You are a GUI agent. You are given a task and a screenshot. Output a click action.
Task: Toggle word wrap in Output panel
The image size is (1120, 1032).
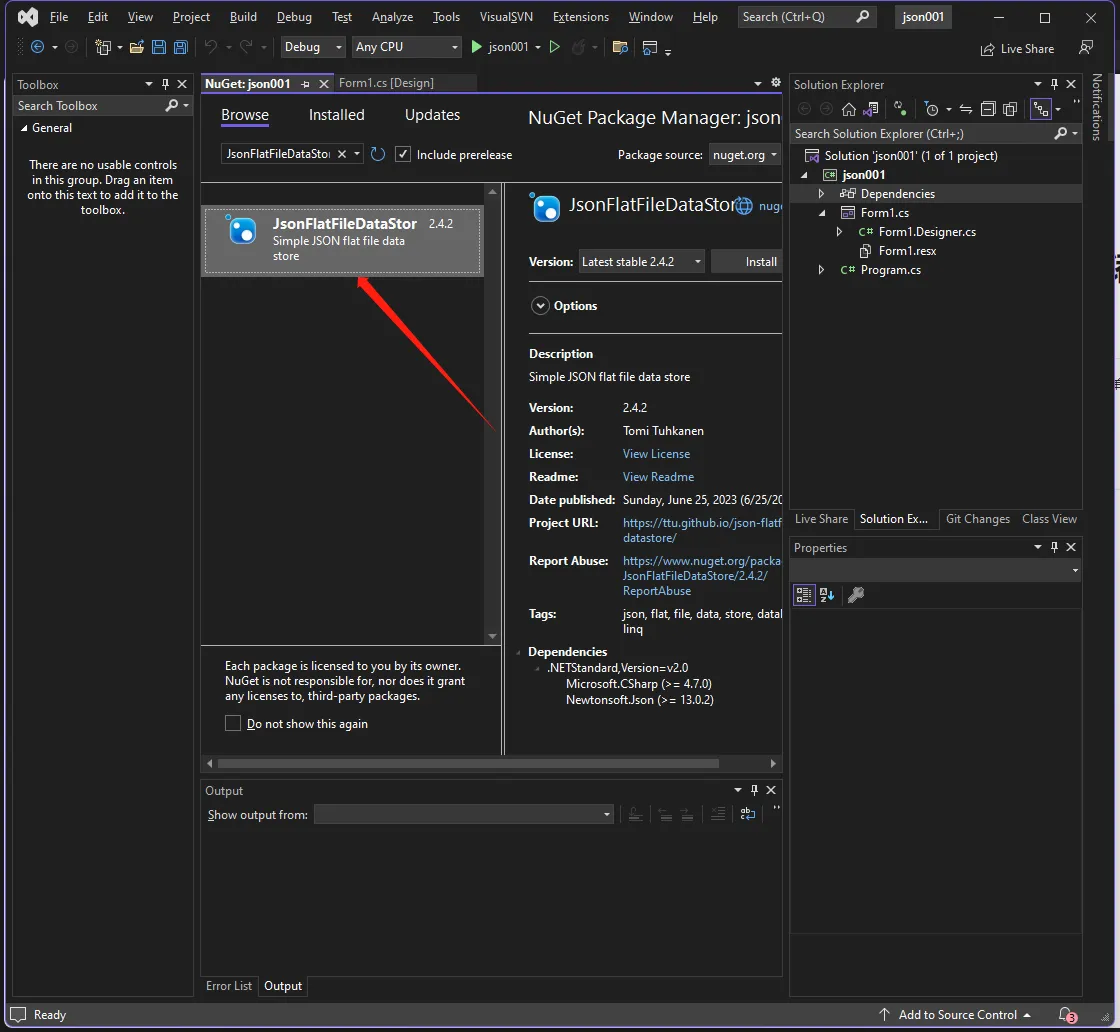(748, 813)
